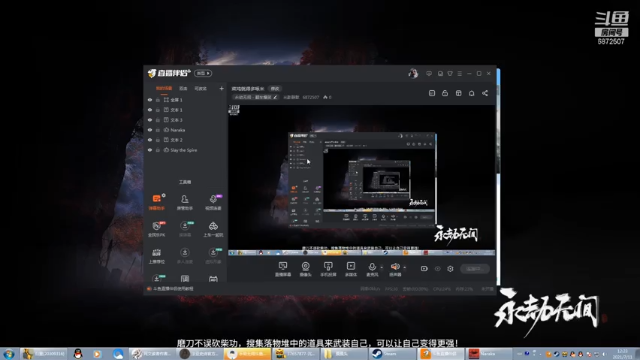Image resolution: width=640 pixels, height=360 pixels.
Task: Click the 扬声器 speaker icon
Action: click(395, 268)
